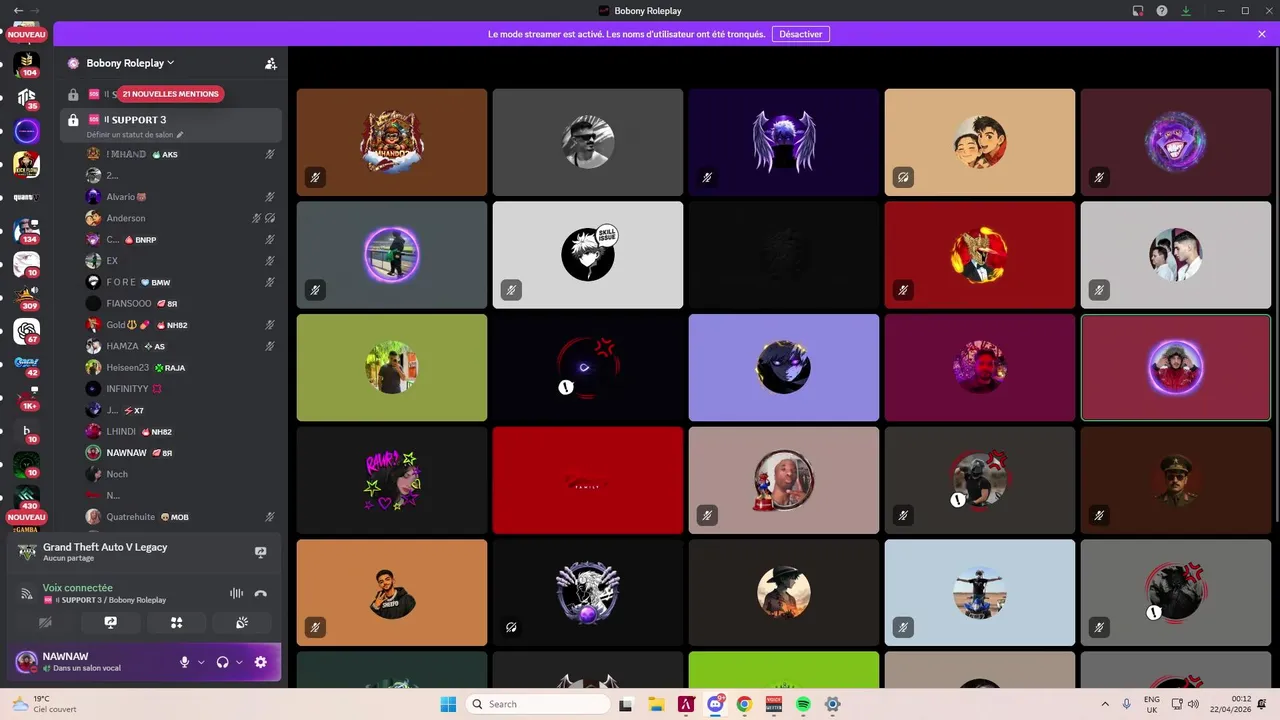Jump to 21 nouvelles mentions
Screen dimensions: 1280x720
tap(170, 94)
